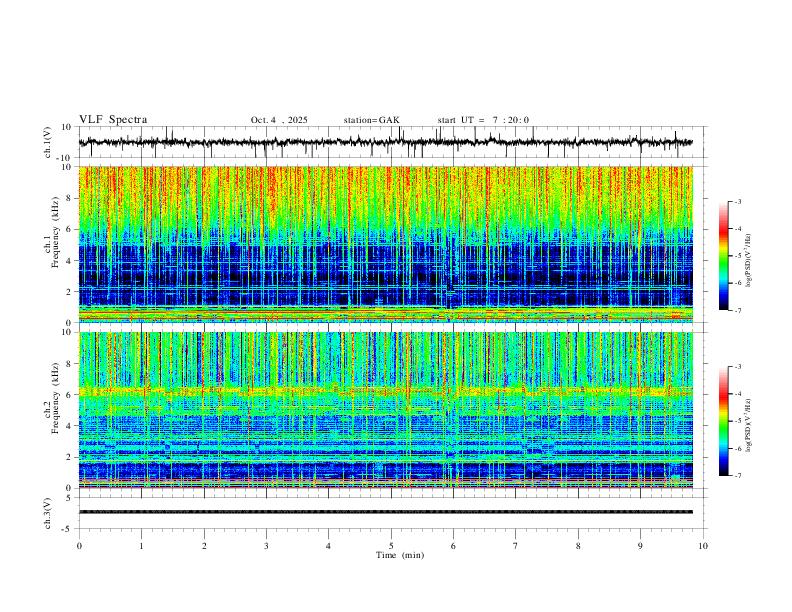Click the "8" kHz tick of ch.2 spectrogram

69,364
